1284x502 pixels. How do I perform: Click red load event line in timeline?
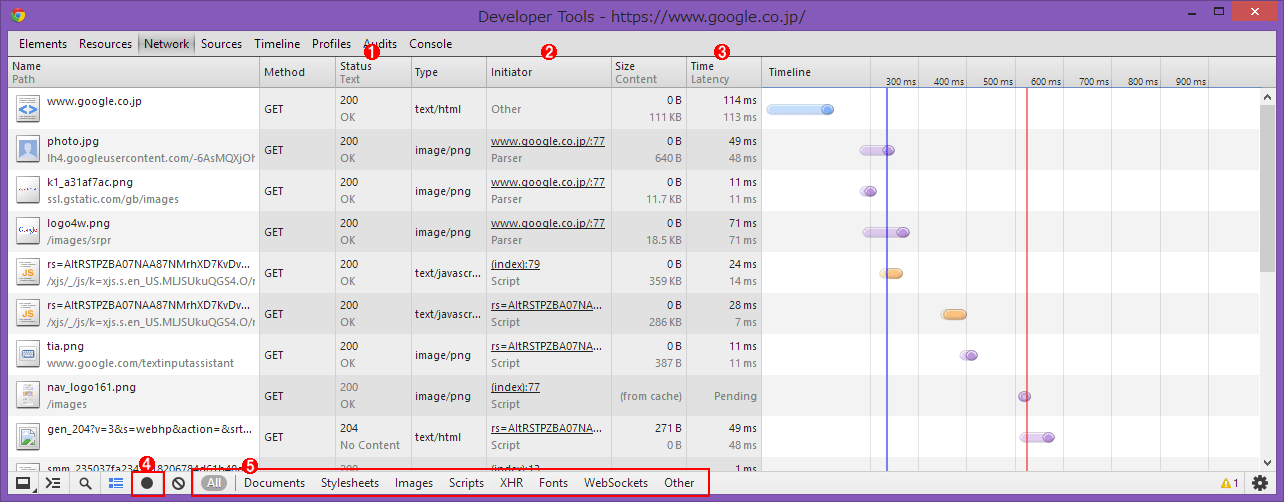click(1027, 280)
